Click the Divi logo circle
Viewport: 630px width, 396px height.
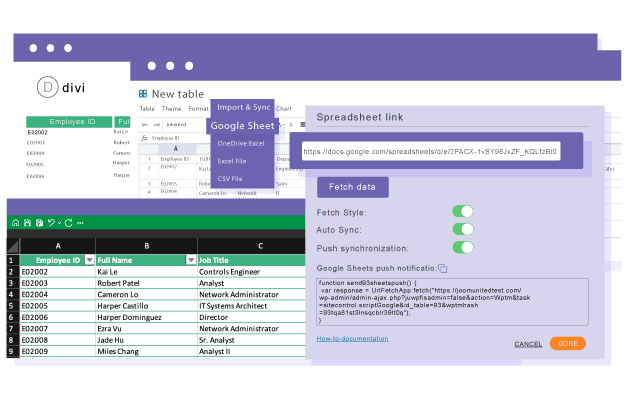coord(47,87)
